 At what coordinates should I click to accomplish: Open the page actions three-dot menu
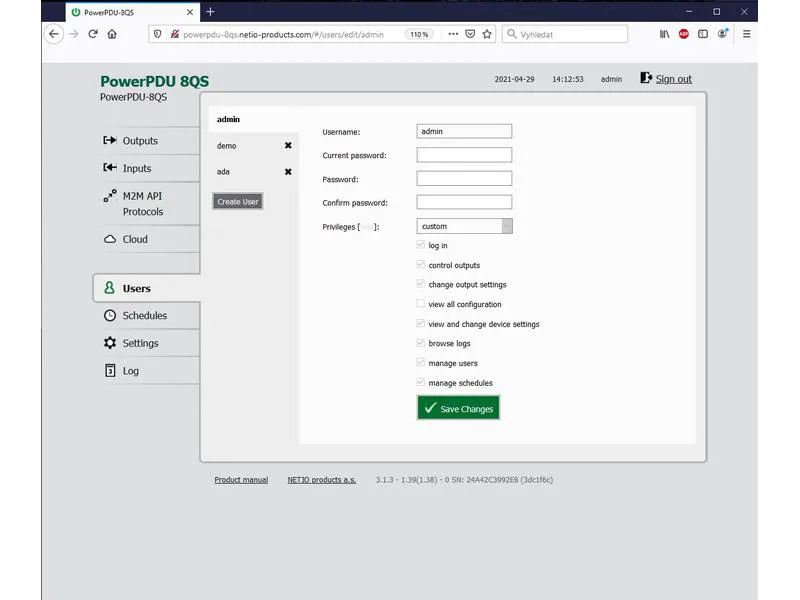click(453, 34)
